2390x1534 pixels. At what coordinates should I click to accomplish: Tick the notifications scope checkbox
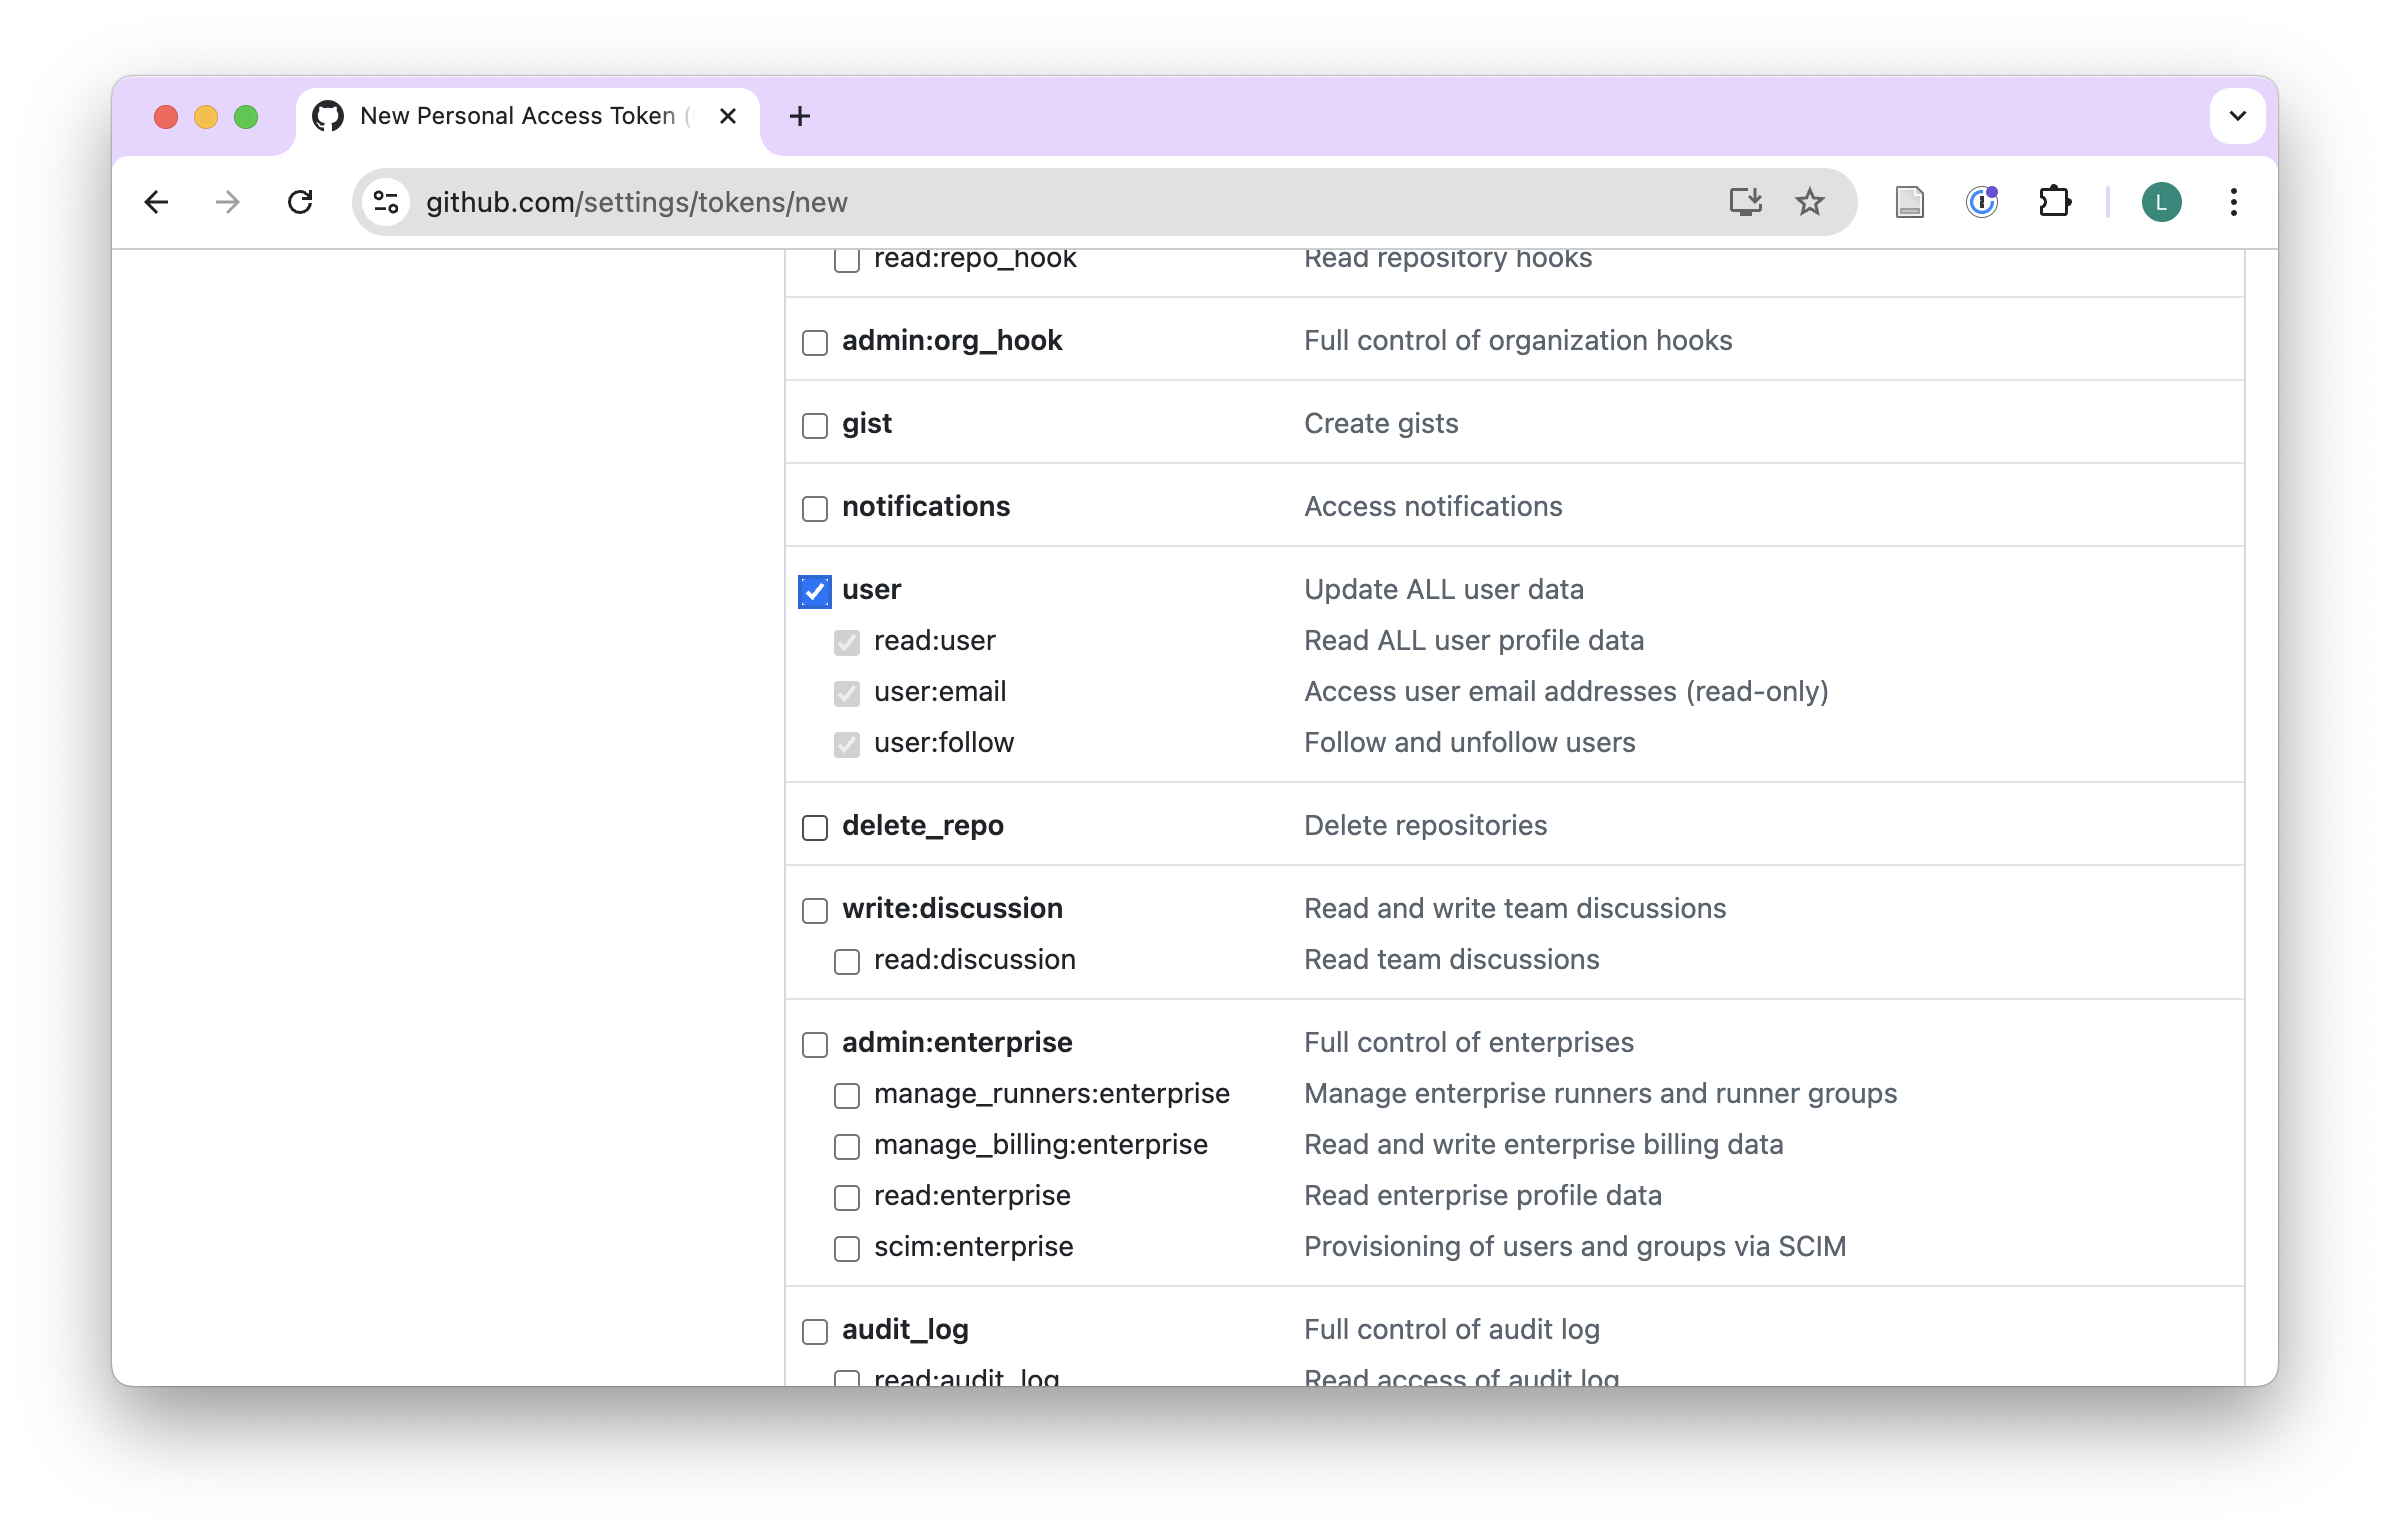[x=815, y=508]
